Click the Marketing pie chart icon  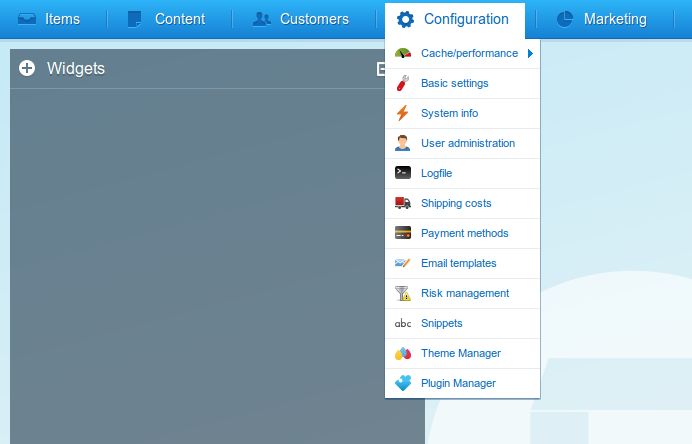pos(564,19)
